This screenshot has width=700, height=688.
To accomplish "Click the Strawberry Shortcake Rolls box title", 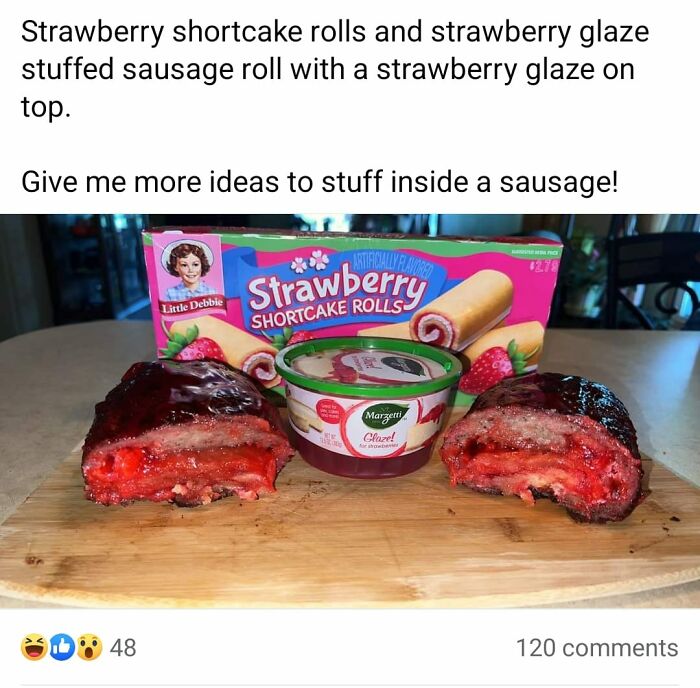I will coord(337,302).
